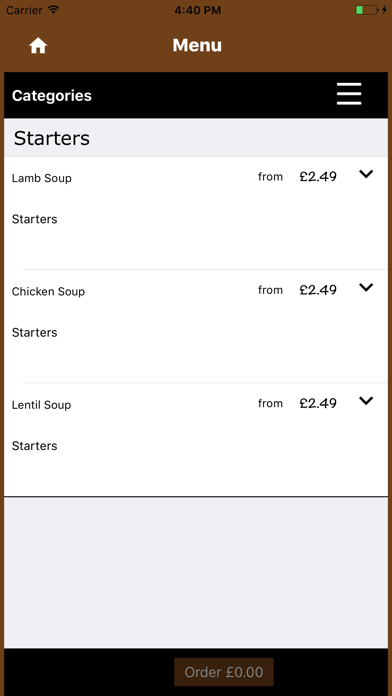Click the Order £0.00 button
Screen dimensions: 392x696
(x=224, y=672)
